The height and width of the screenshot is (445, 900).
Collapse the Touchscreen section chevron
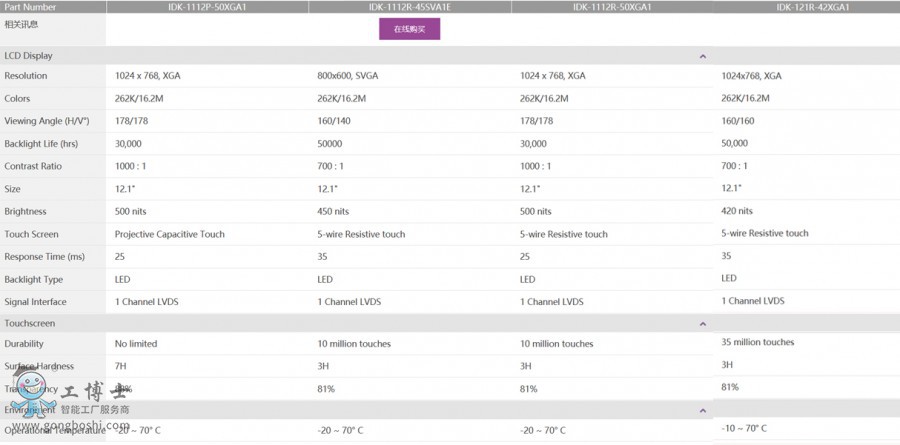point(703,324)
